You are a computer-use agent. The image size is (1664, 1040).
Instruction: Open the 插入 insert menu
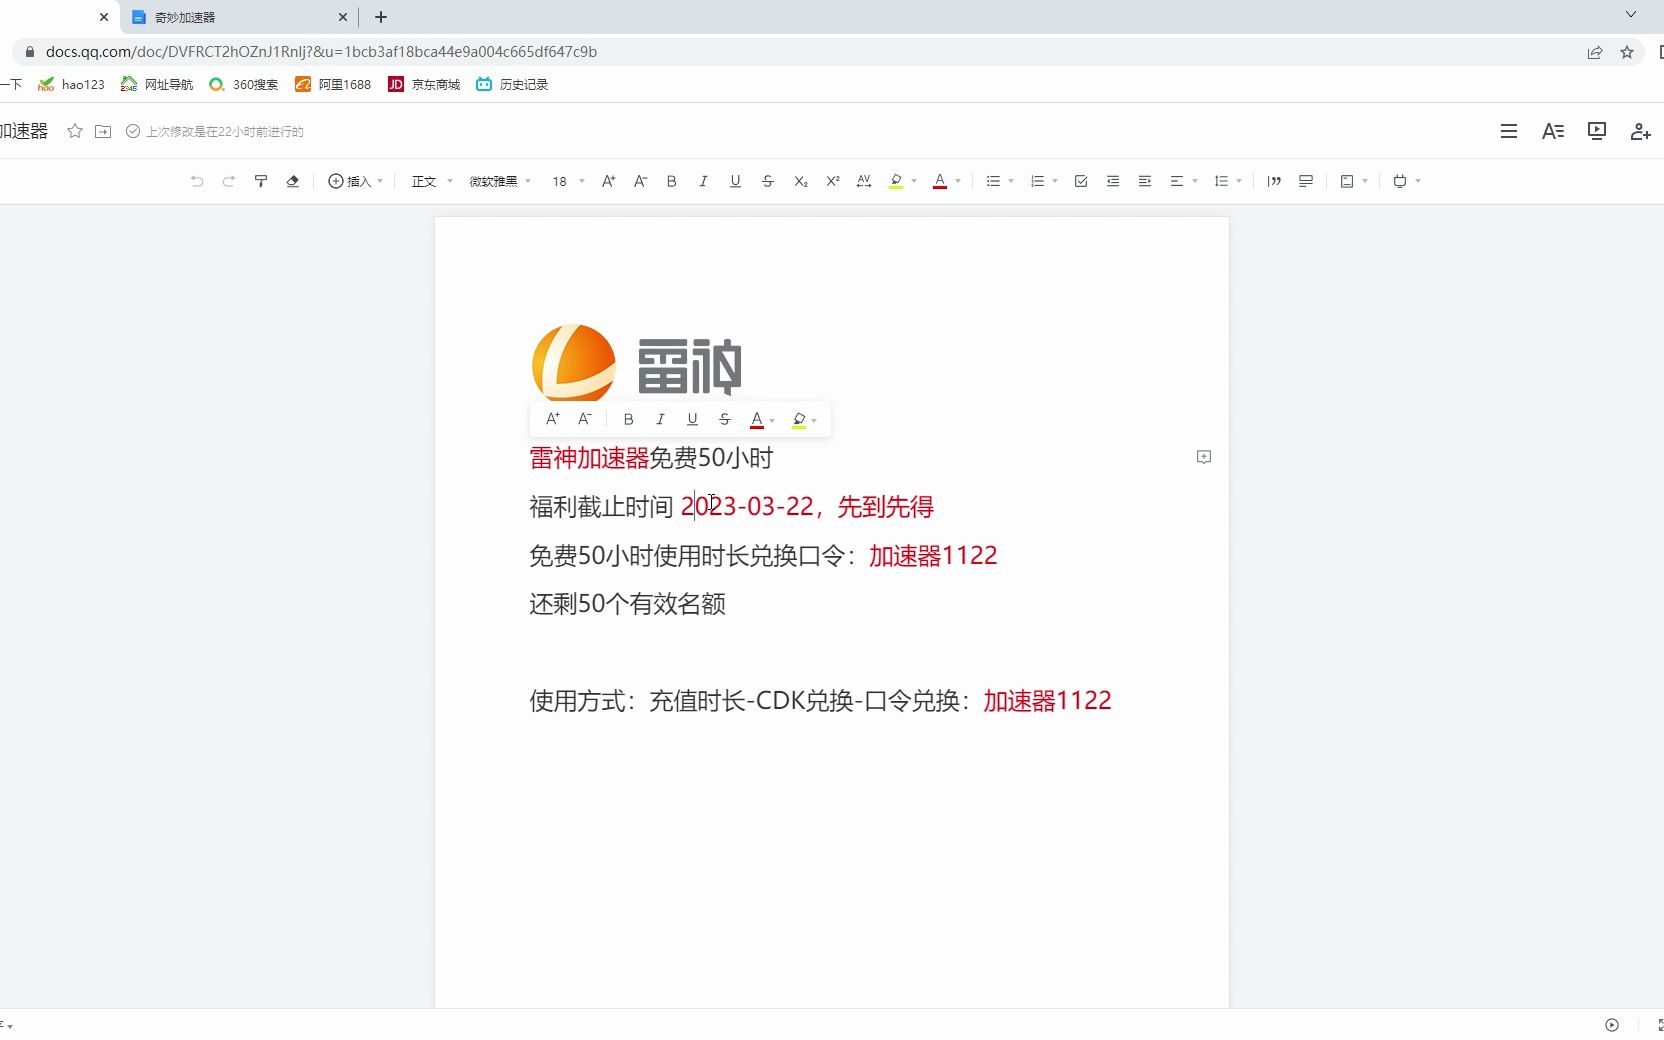(x=356, y=181)
